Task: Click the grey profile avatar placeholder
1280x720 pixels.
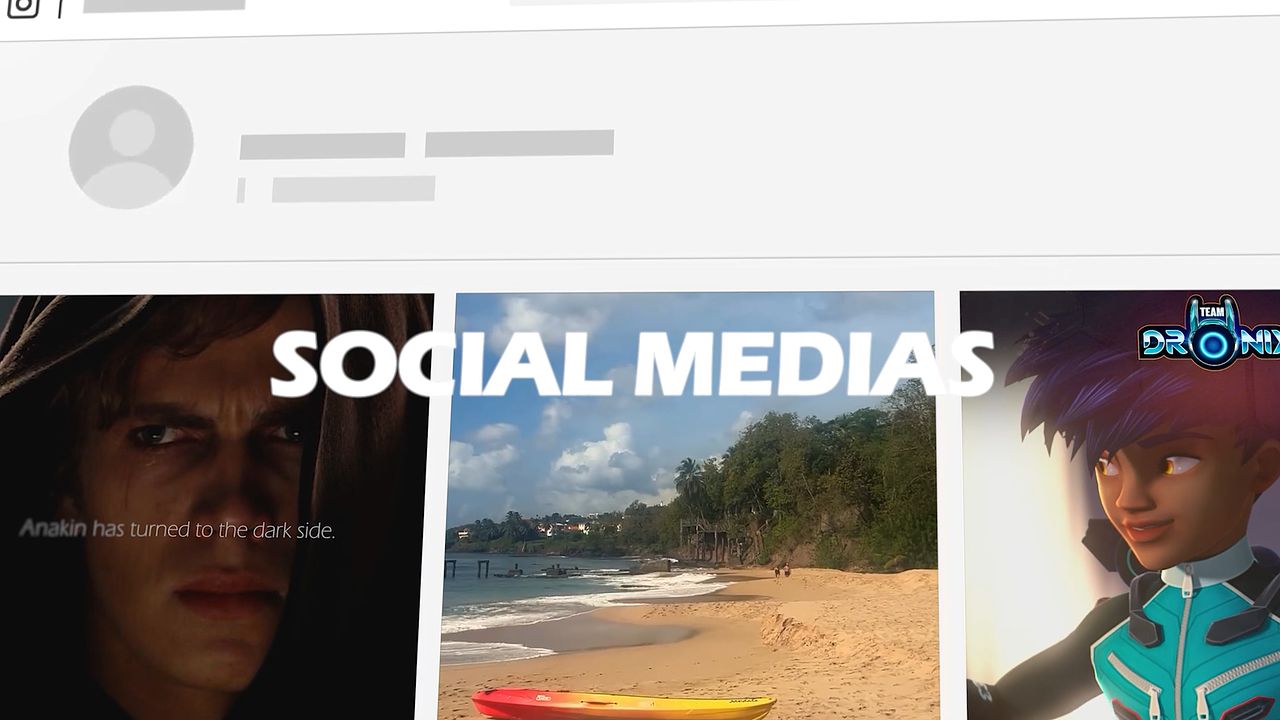Action: tap(131, 147)
